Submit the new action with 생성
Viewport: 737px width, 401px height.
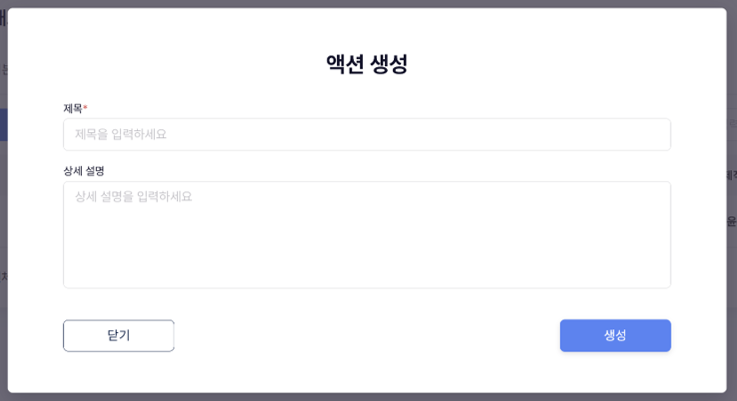coord(615,335)
